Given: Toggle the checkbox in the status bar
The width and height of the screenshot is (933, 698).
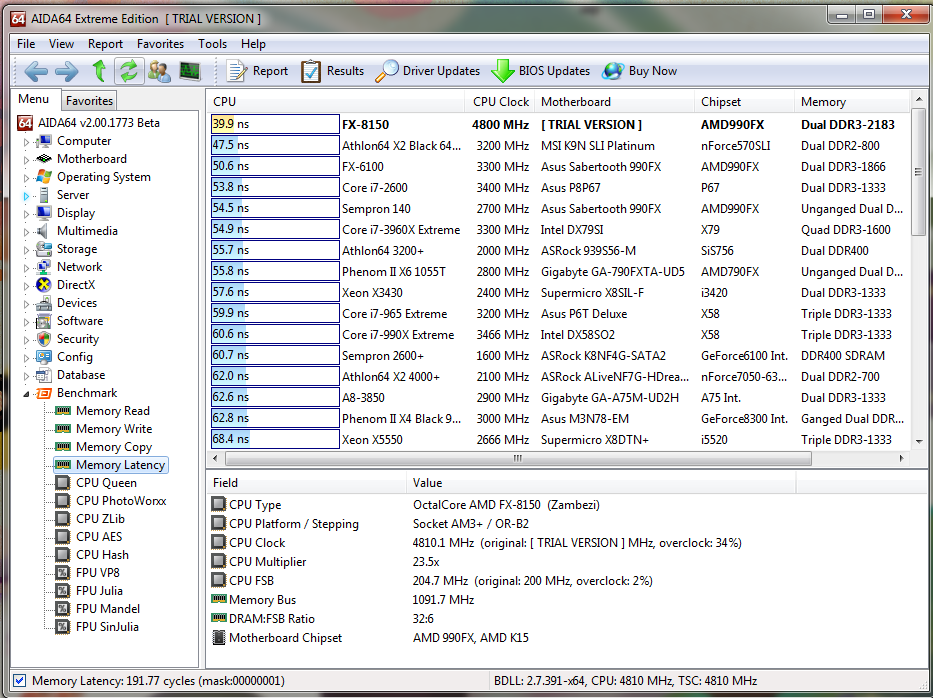Looking at the screenshot, I should [x=20, y=680].
